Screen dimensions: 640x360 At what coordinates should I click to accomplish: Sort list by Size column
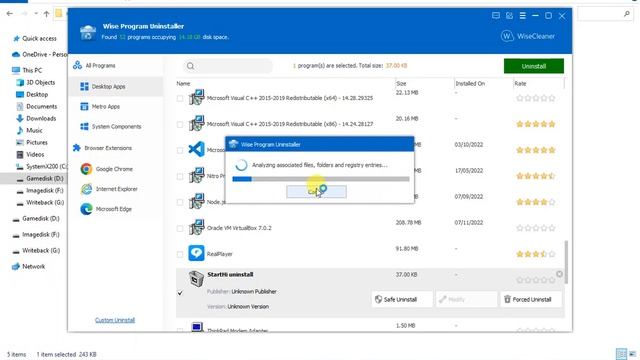(401, 83)
